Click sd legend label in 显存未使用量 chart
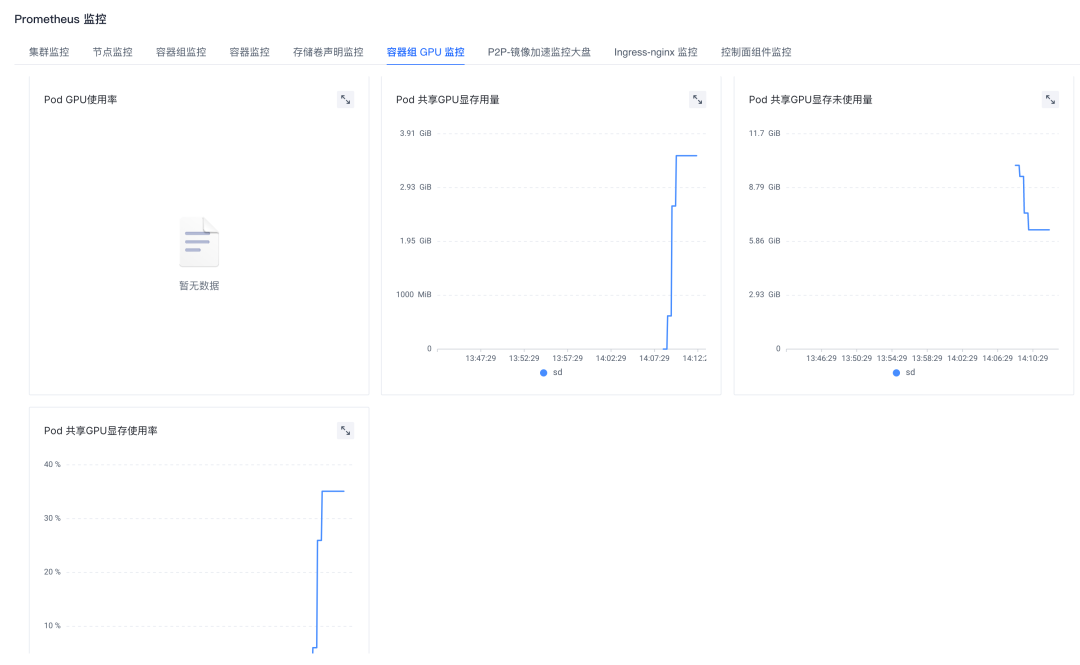Image resolution: width=1080 pixels, height=665 pixels. (x=910, y=372)
